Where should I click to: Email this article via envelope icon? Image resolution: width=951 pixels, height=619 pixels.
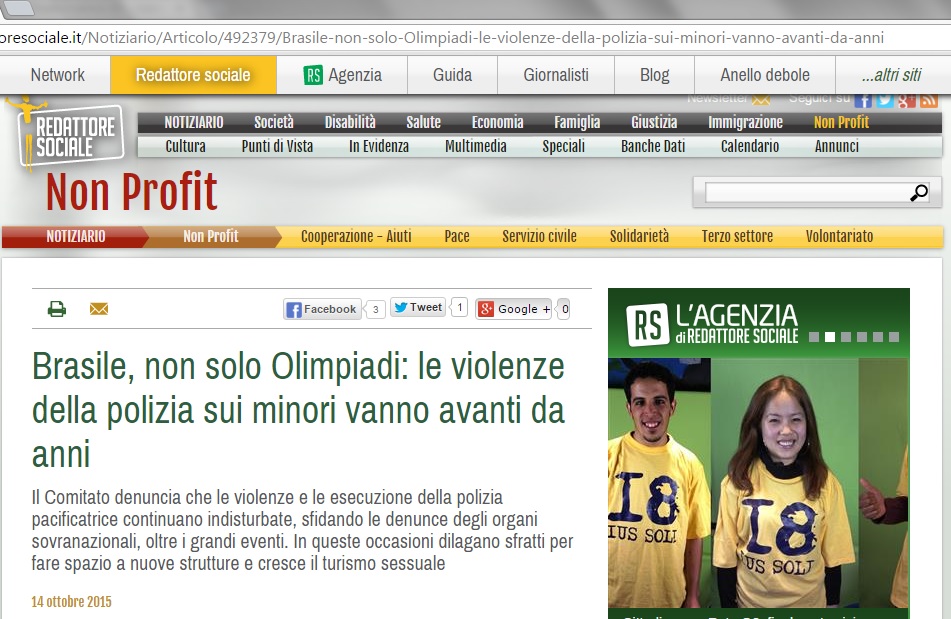click(x=98, y=309)
